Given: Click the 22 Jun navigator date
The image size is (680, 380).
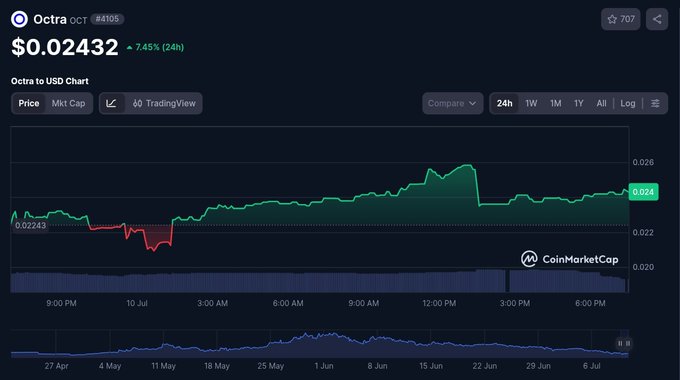Looking at the screenshot, I should 485,366.
